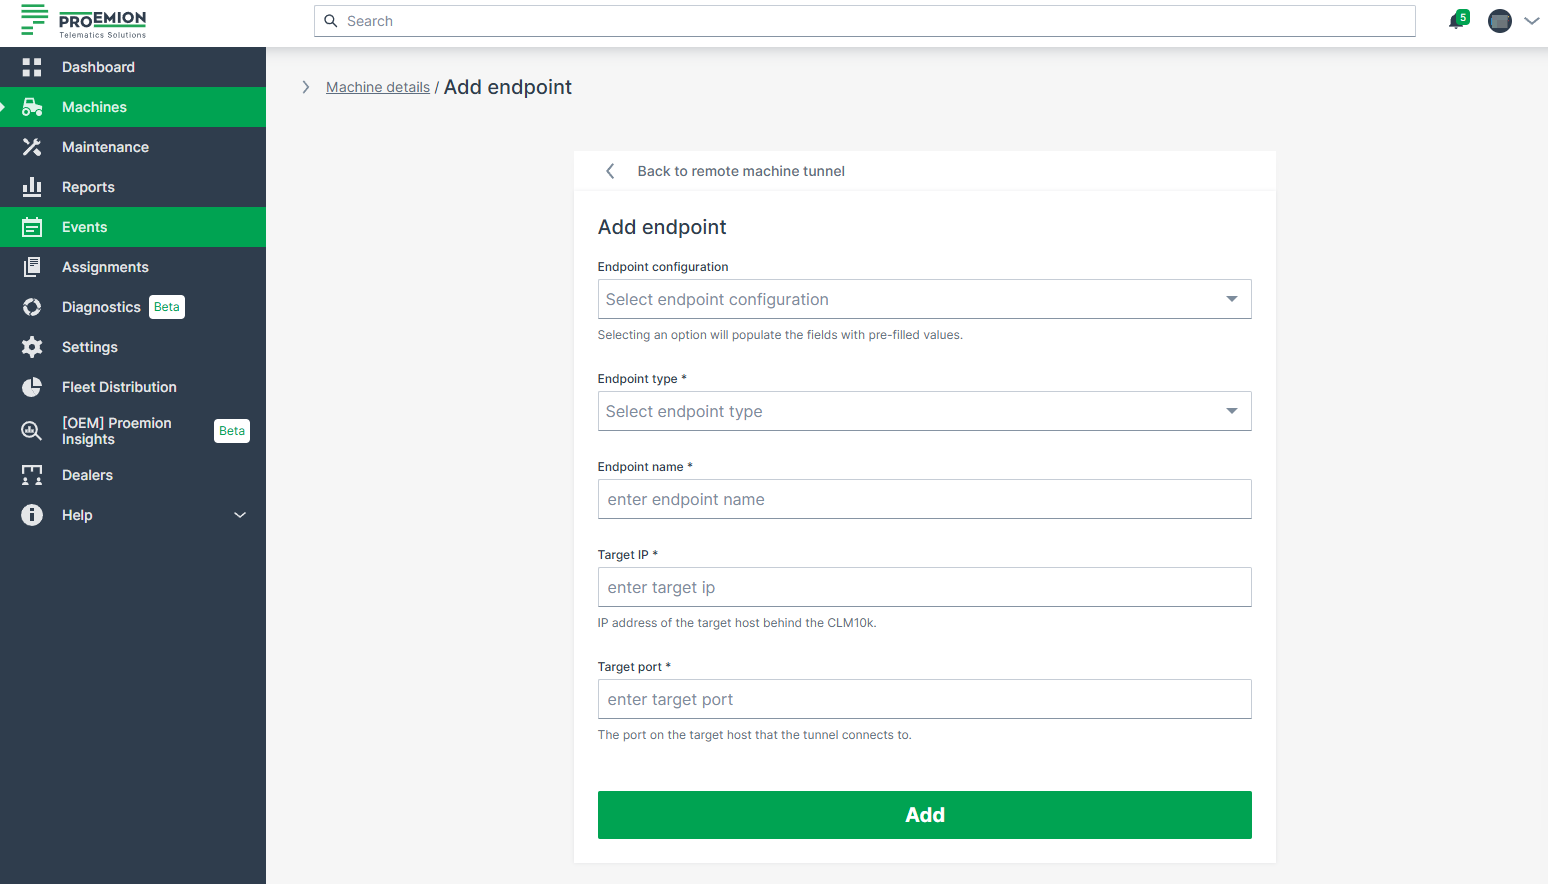Open the Endpoint configuration dropdown
Image resolution: width=1548 pixels, height=884 pixels.
coord(924,299)
